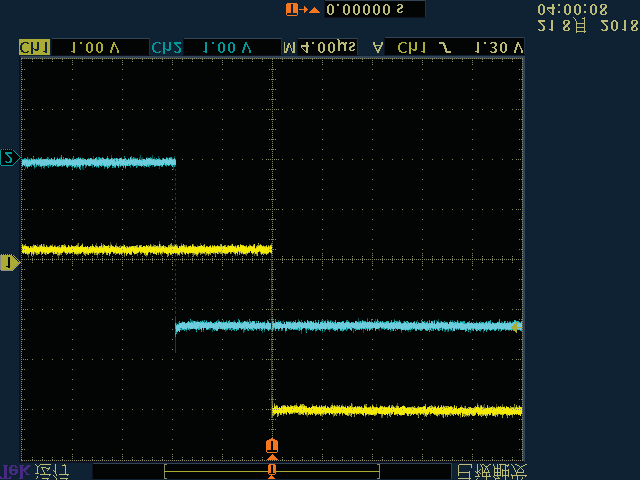Select the cyan CH2 label

[163, 47]
